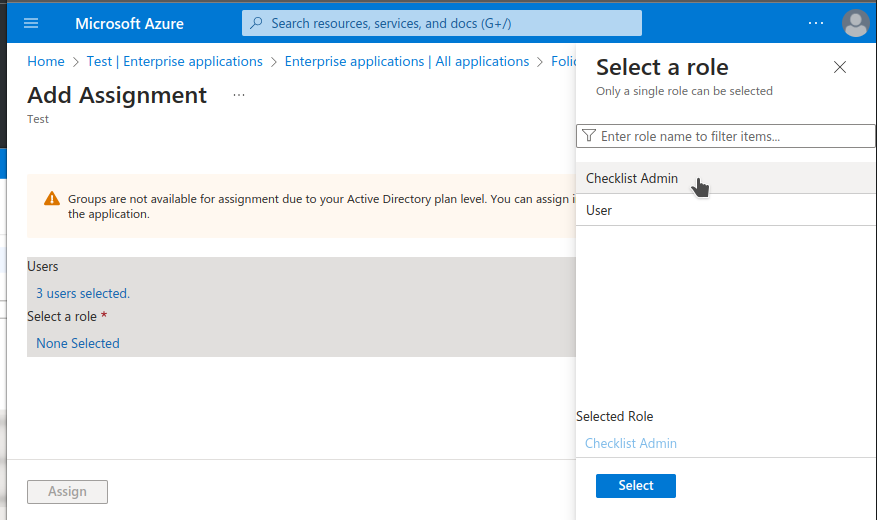
Task: Confirm role with the Select button
Action: (635, 486)
